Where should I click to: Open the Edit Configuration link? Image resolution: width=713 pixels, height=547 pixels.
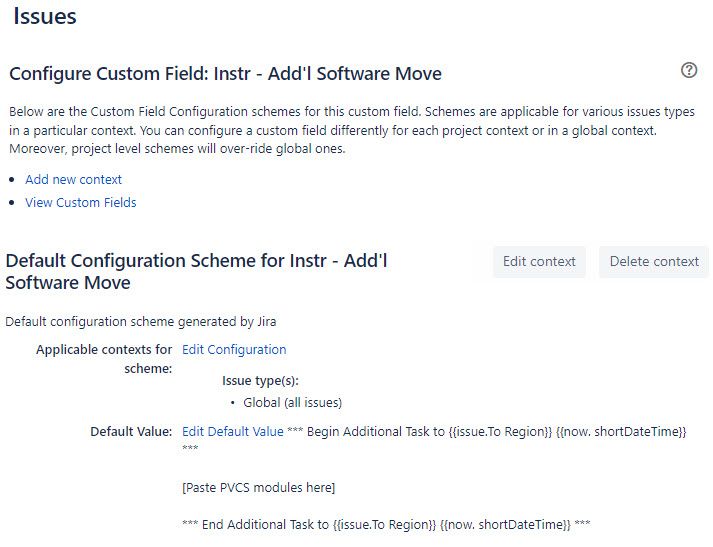point(234,350)
